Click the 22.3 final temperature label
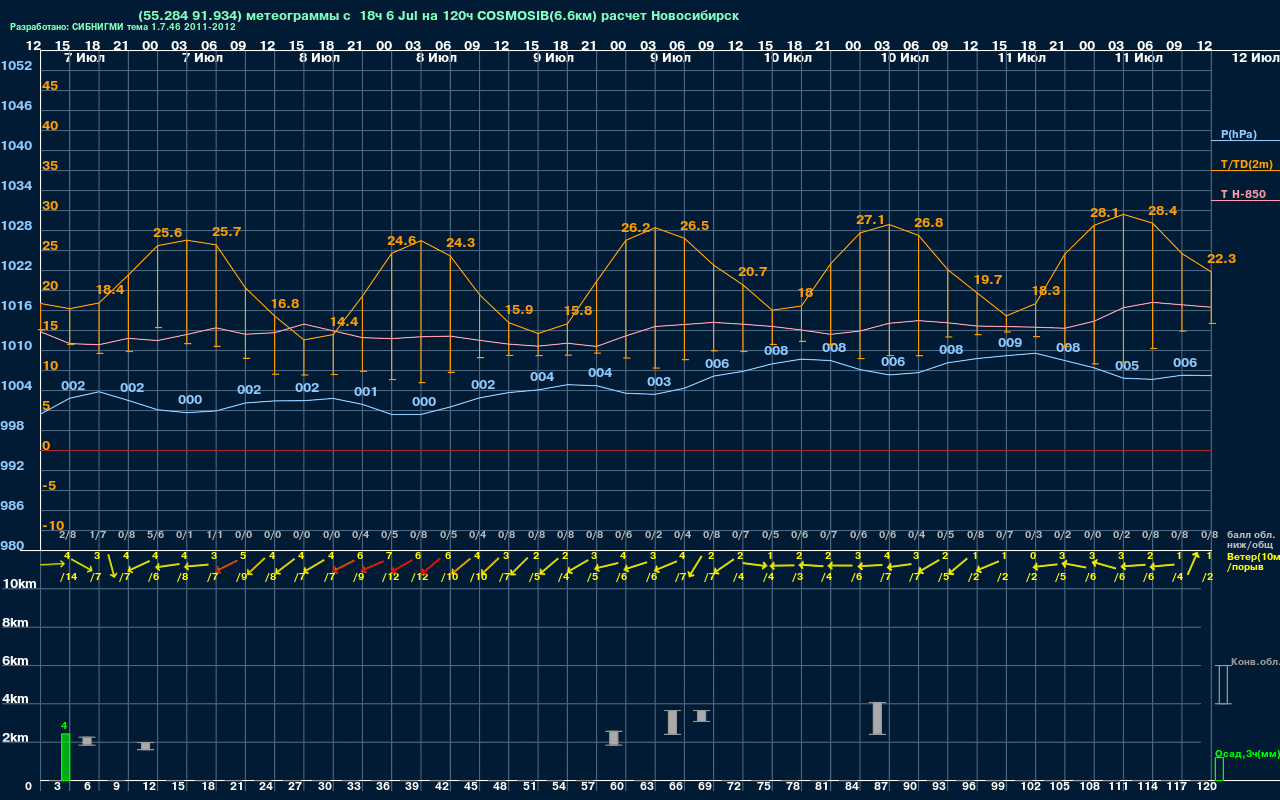Viewport: 1280px width, 800px height. point(1222,259)
